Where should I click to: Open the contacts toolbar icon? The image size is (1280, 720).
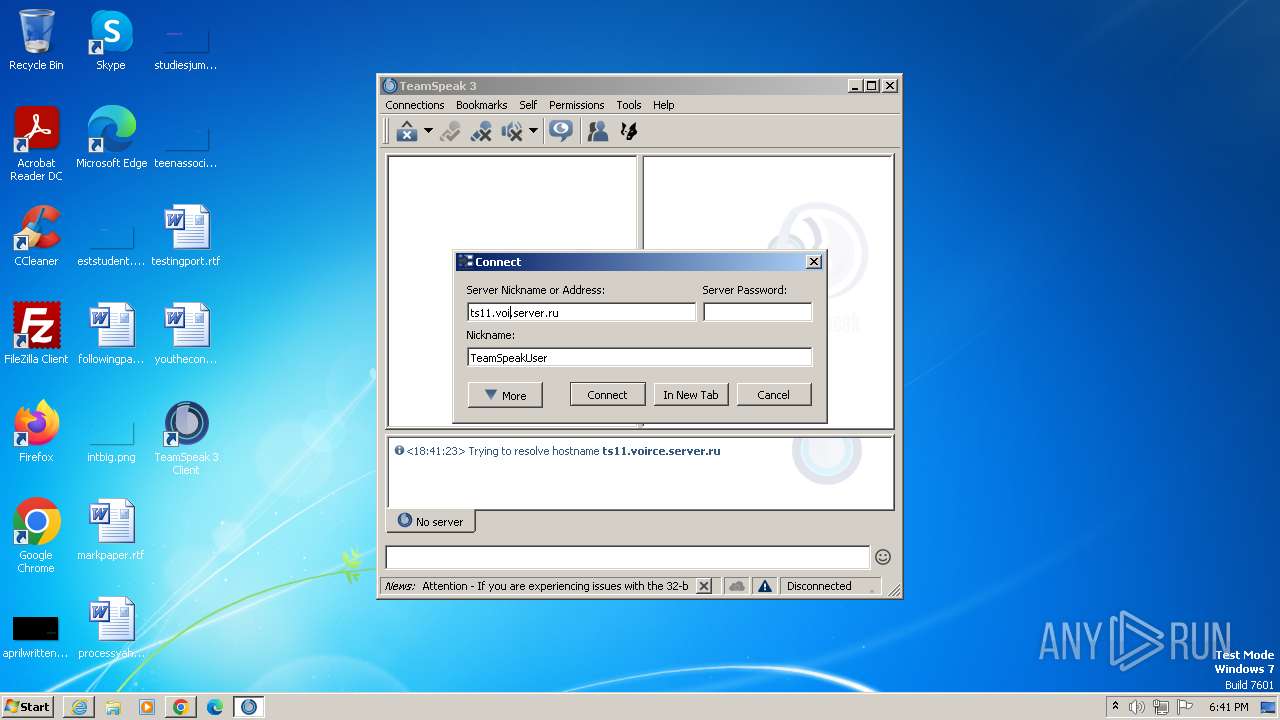(x=598, y=131)
